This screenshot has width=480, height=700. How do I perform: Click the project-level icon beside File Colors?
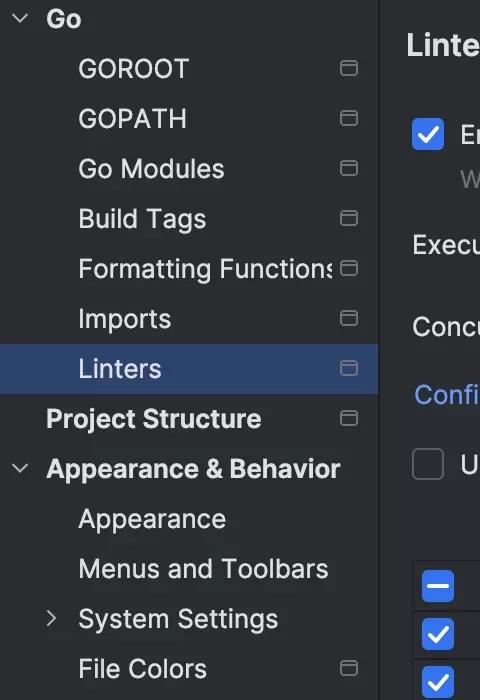[x=349, y=668]
